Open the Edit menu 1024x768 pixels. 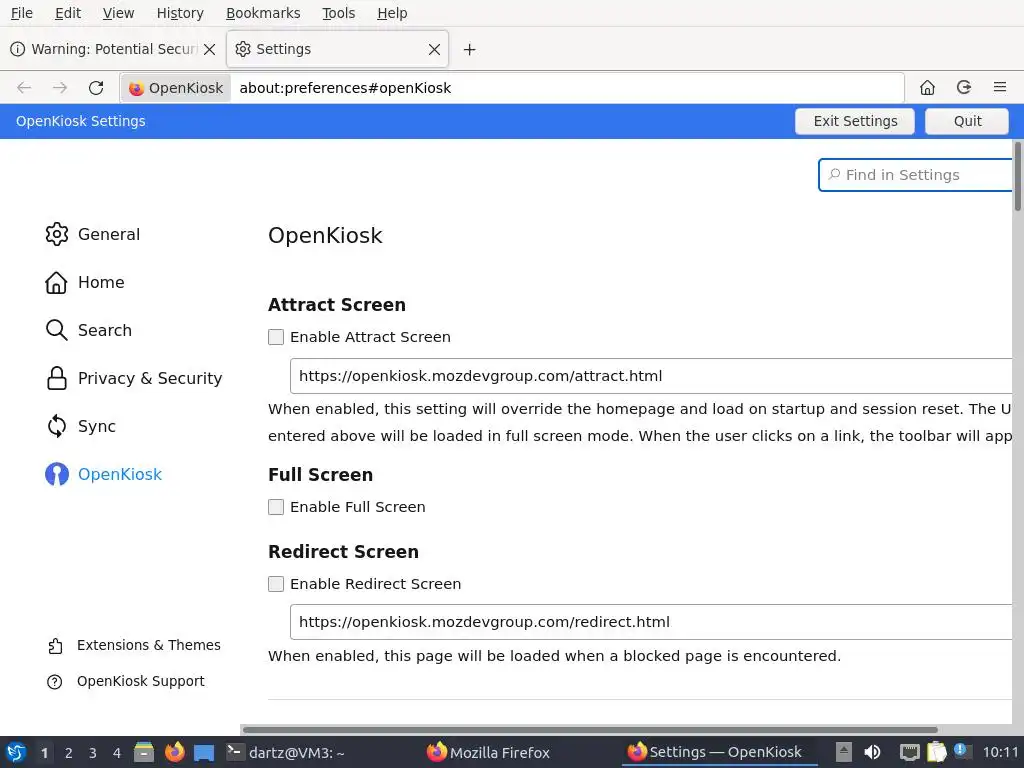point(68,13)
